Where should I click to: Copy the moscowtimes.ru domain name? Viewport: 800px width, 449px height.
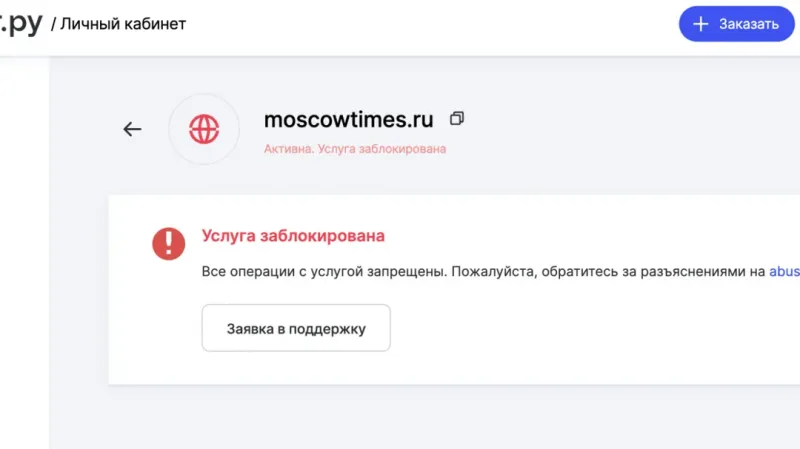457,119
